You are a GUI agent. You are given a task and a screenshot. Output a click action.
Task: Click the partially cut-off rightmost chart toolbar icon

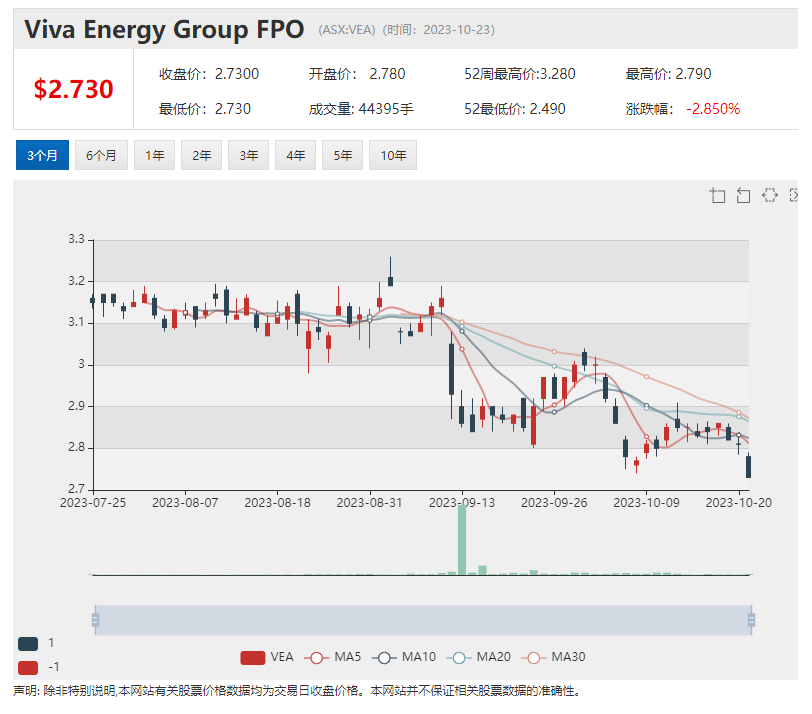794,195
